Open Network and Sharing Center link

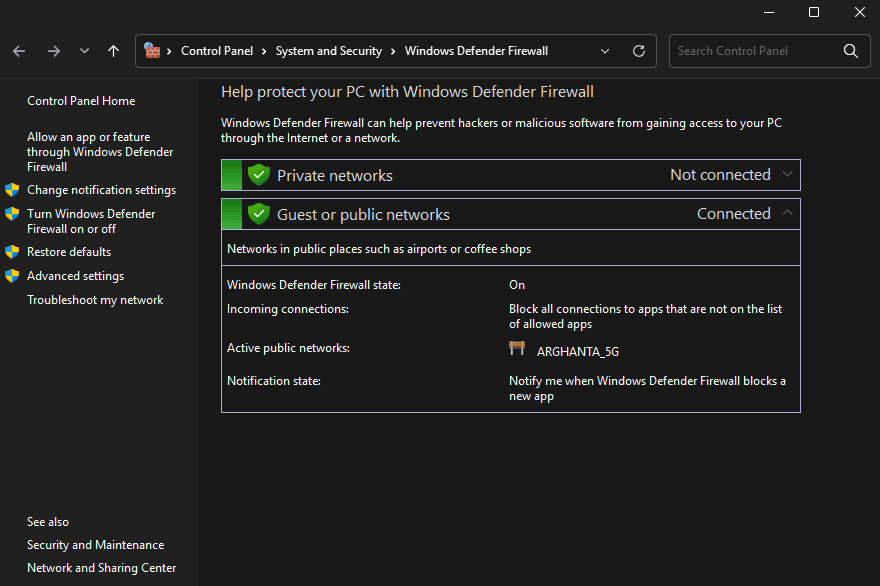(x=101, y=568)
